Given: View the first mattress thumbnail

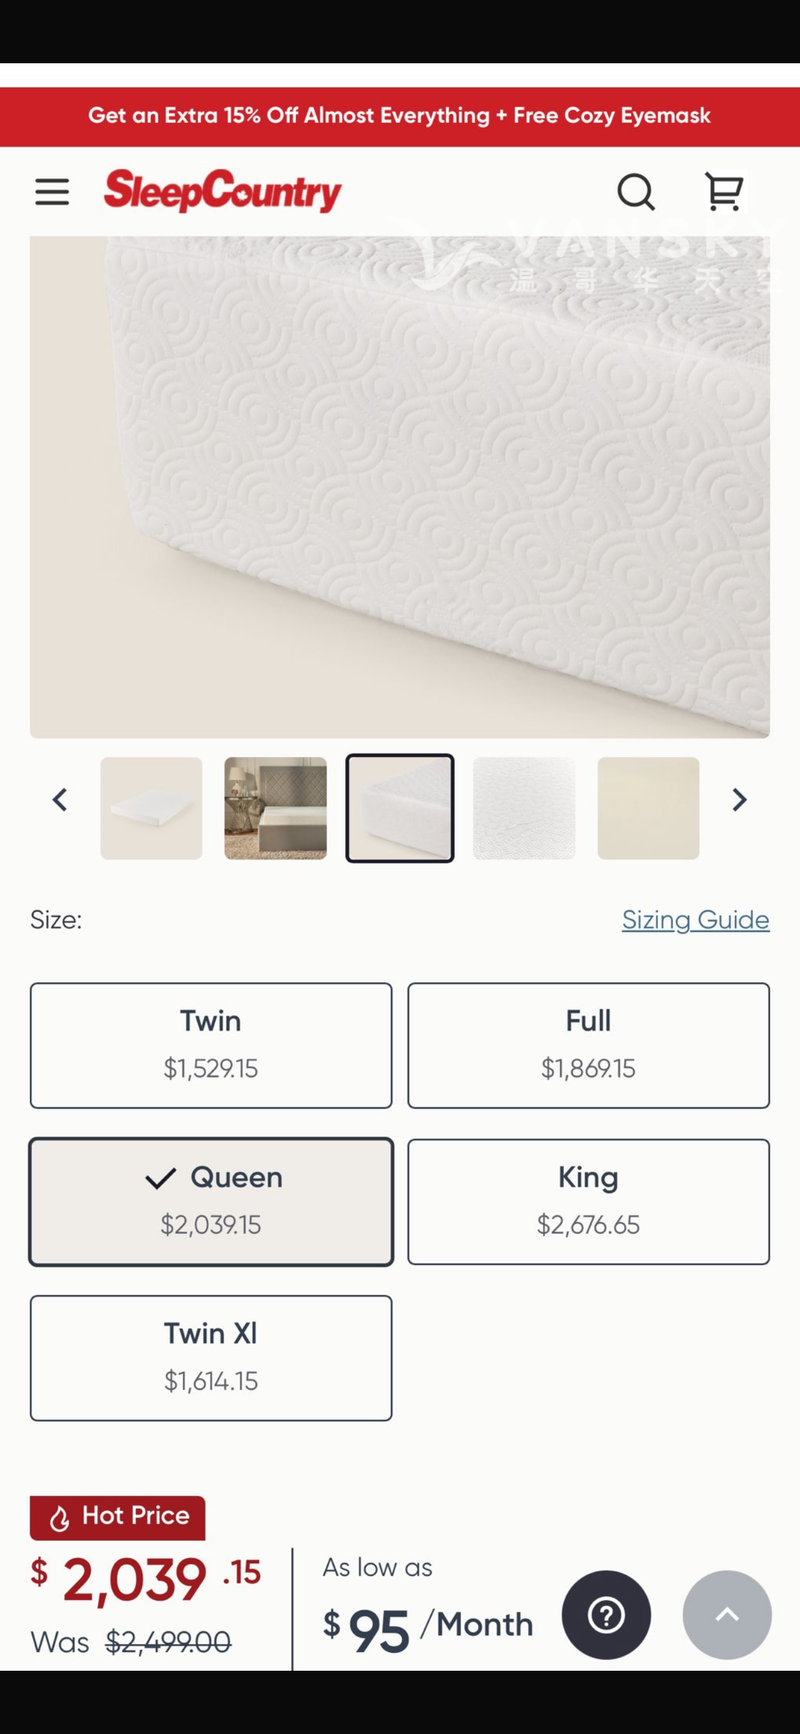Looking at the screenshot, I should [x=151, y=808].
